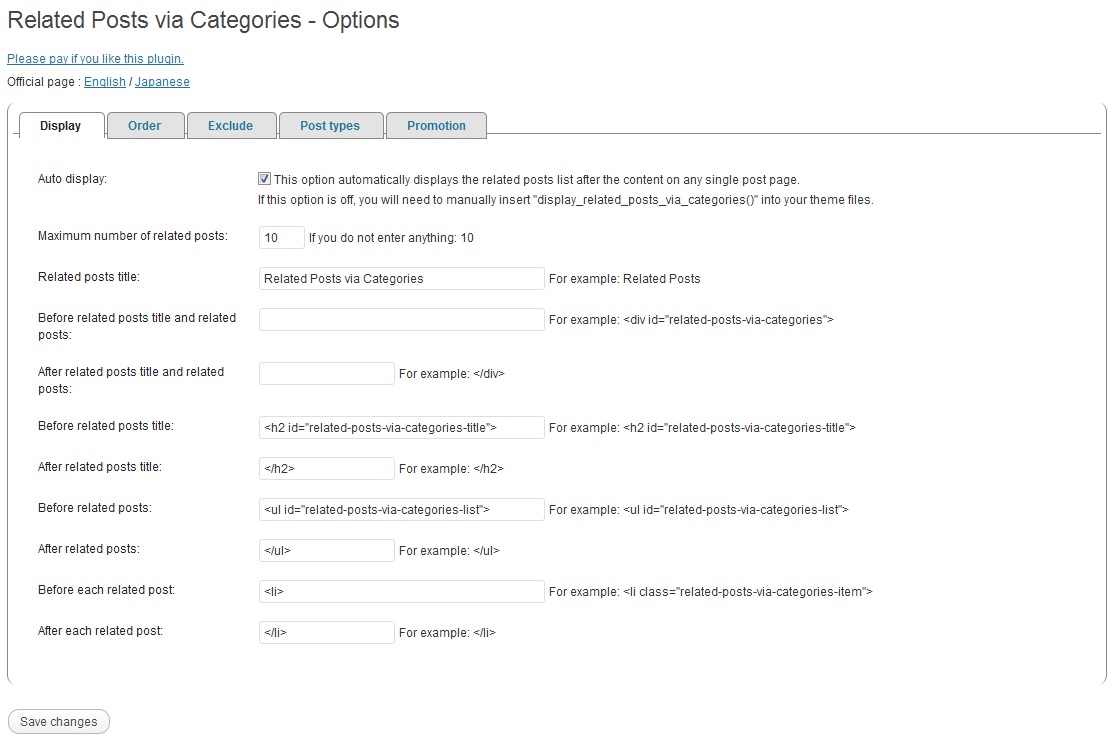The height and width of the screenshot is (746, 1115).
Task: Click the After related posts field
Action: pos(326,551)
